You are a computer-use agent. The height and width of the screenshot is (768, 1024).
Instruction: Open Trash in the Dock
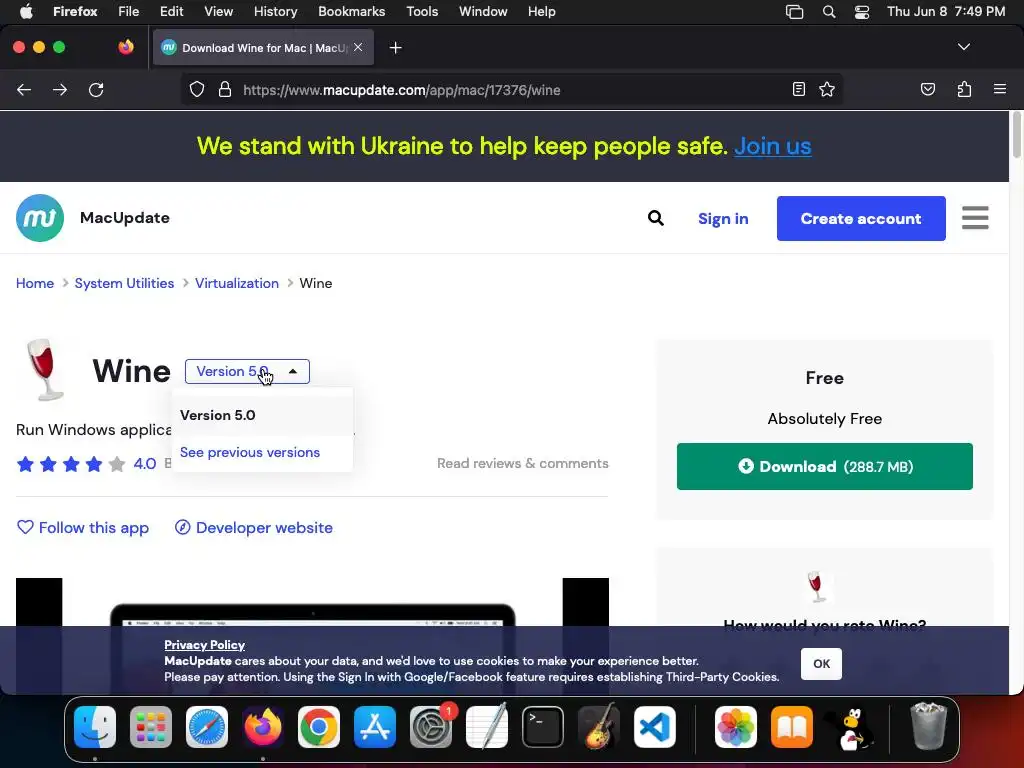pyautogui.click(x=928, y=727)
